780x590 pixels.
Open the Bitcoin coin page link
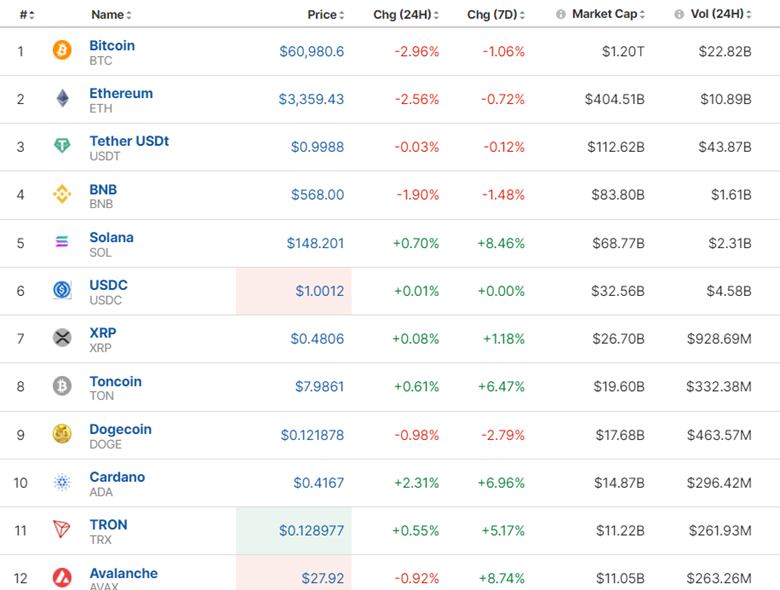click(x=112, y=45)
